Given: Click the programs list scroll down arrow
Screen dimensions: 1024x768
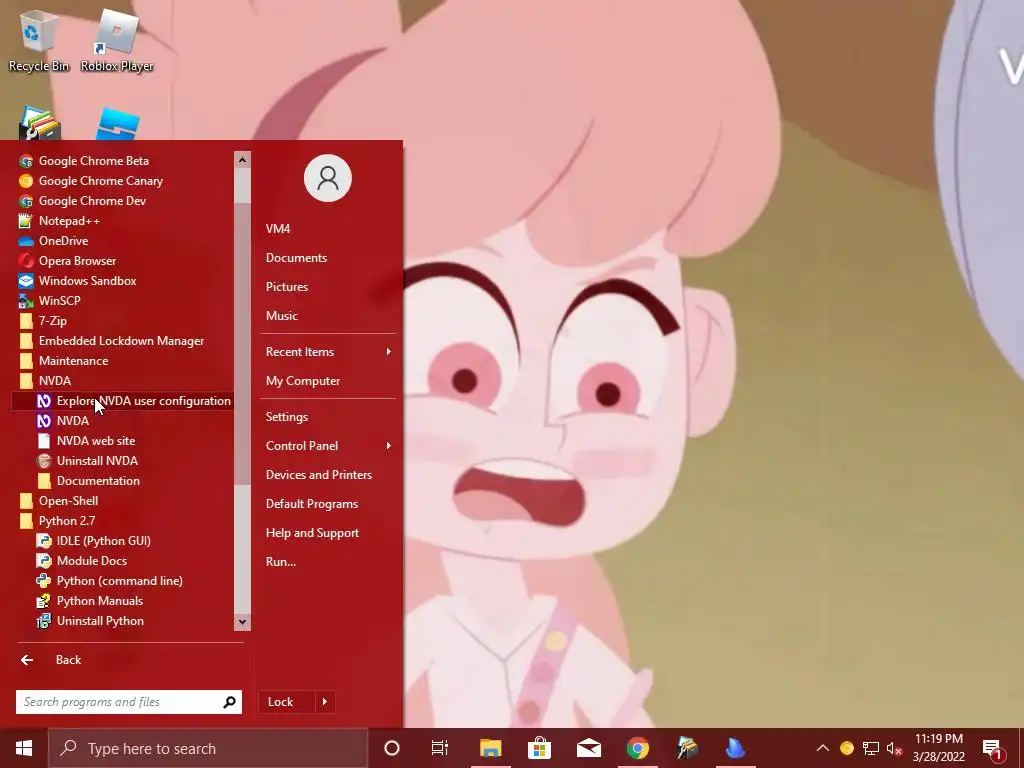Looking at the screenshot, I should (242, 622).
